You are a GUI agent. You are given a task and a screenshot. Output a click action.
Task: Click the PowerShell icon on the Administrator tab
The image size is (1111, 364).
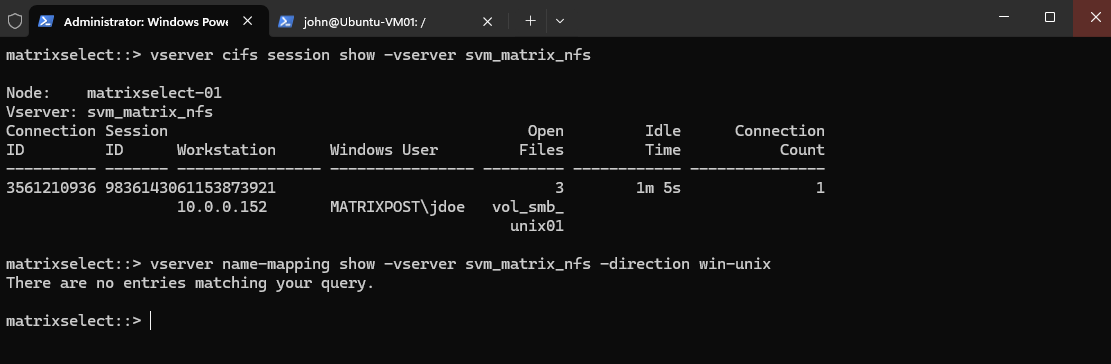pos(45,21)
